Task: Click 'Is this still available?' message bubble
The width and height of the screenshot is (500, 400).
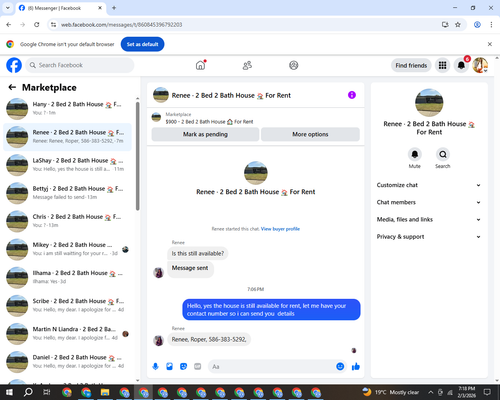Action: (x=198, y=253)
